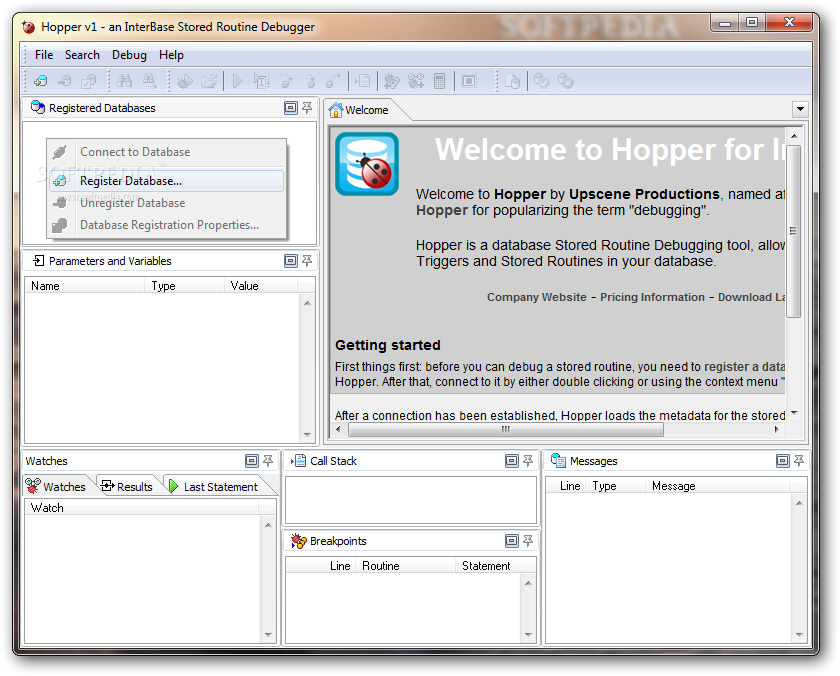
Task: Click the Type column in Parameters
Action: coord(184,286)
